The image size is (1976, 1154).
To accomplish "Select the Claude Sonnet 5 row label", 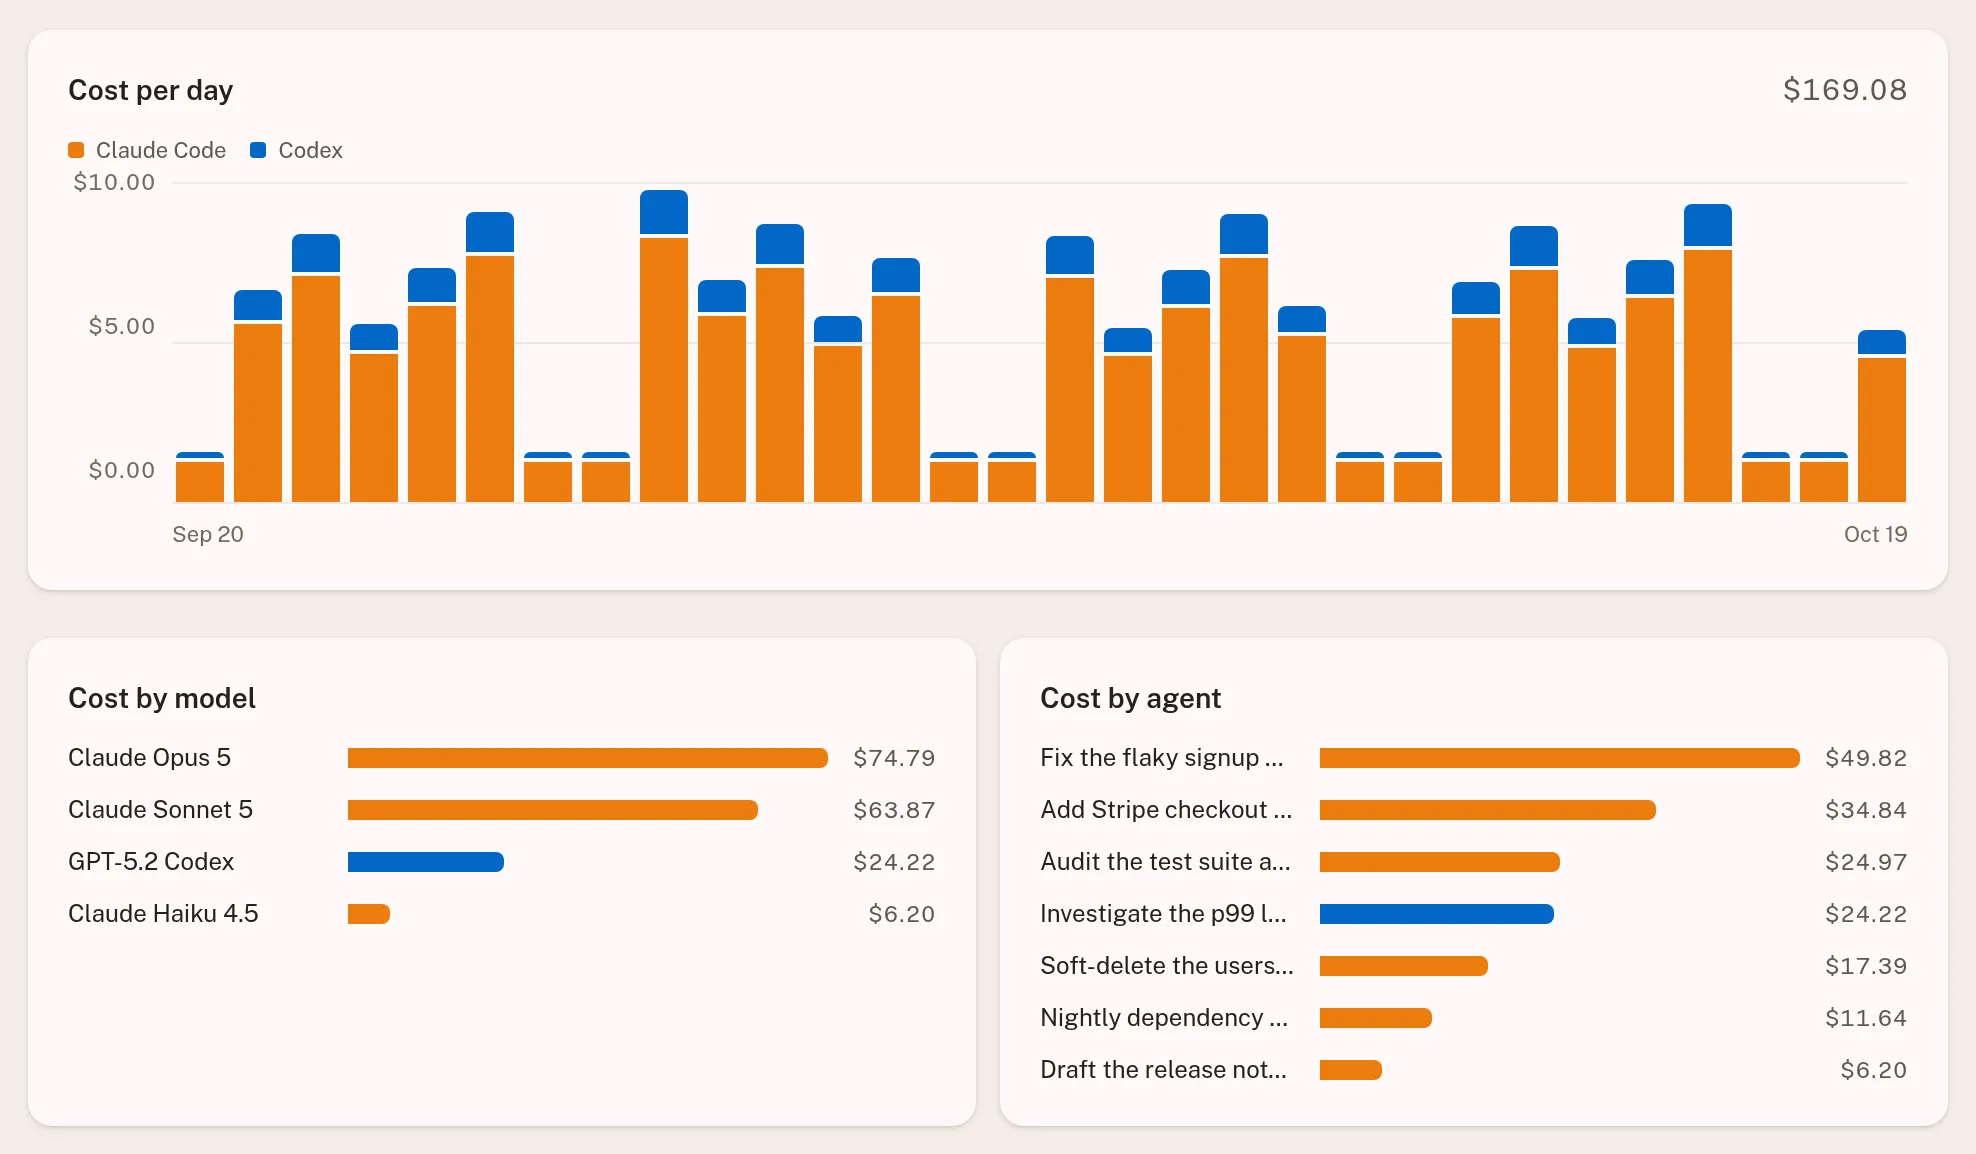I will [x=161, y=810].
